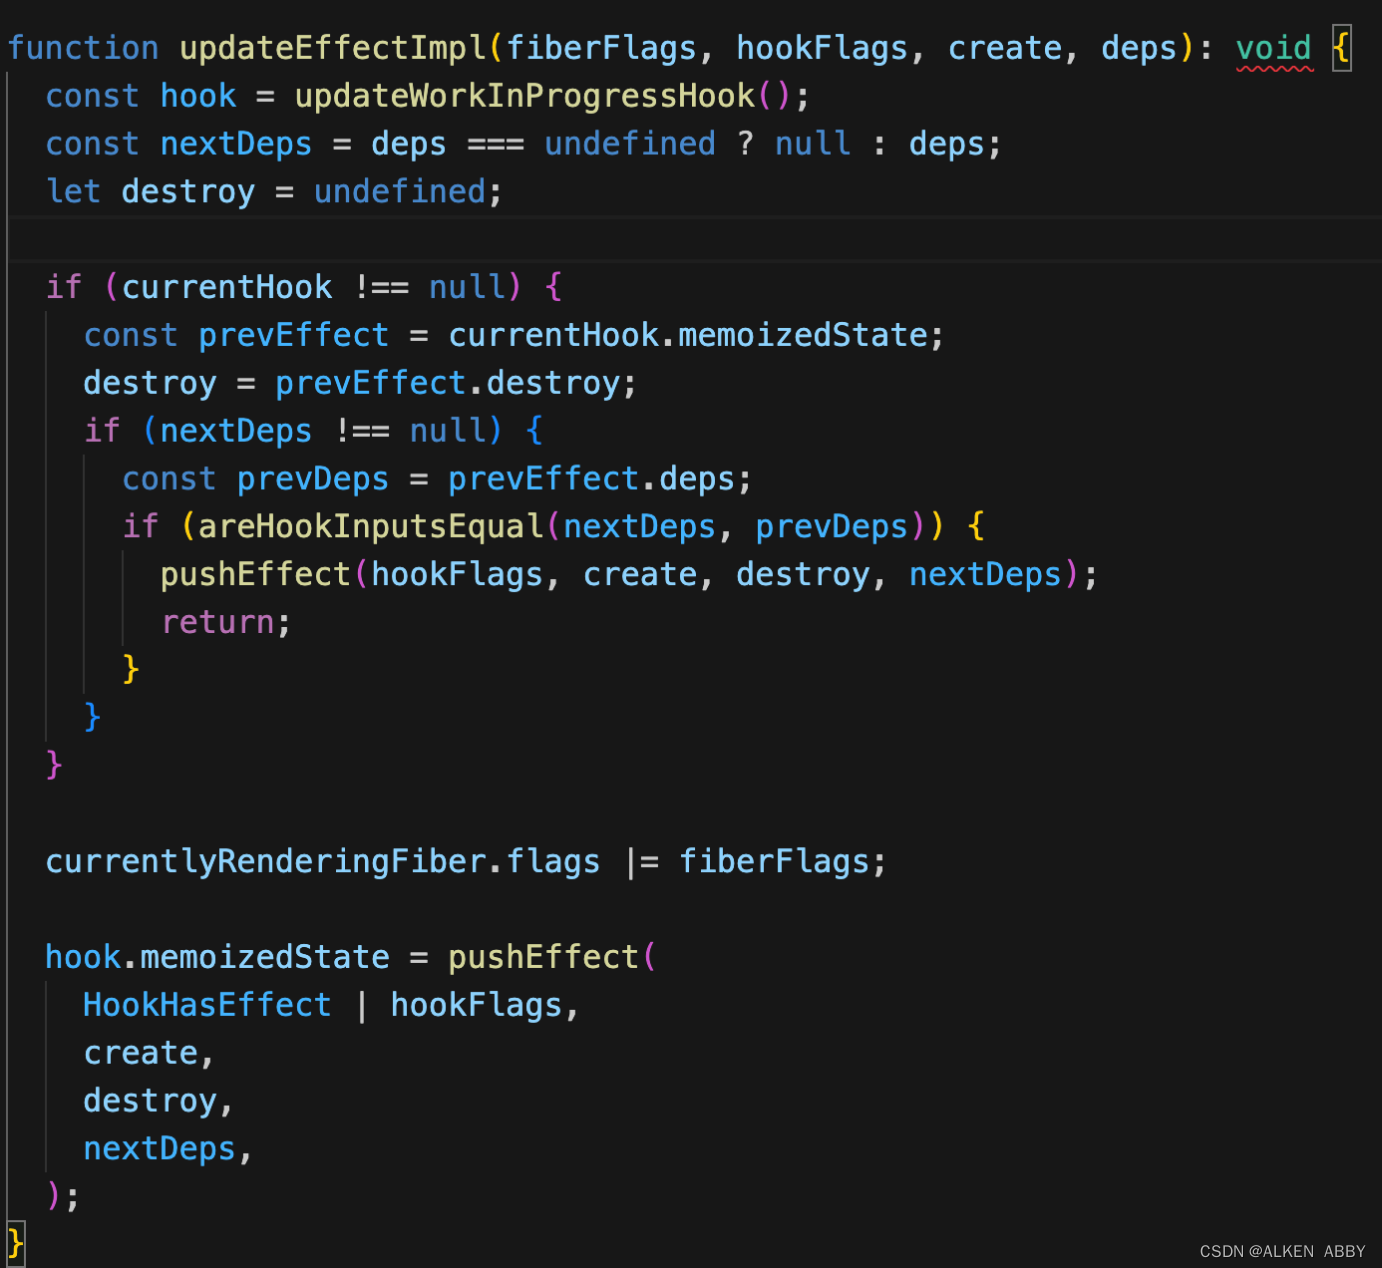1382x1268 pixels.
Task: Click 'fiberFlags' parameter in the function signature
Action: tap(601, 48)
